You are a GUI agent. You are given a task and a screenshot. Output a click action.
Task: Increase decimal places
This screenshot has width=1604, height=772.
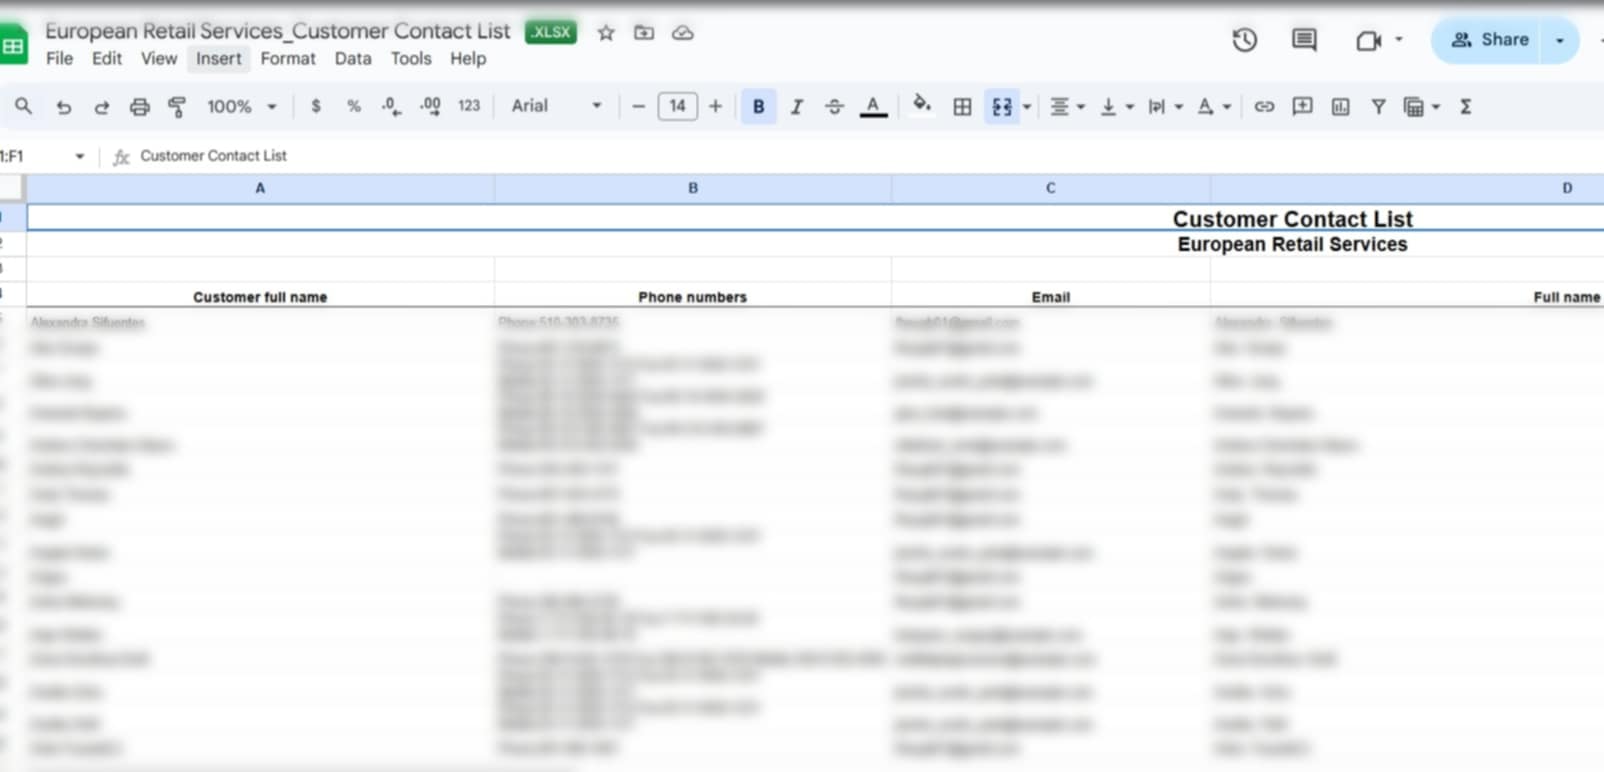point(430,106)
